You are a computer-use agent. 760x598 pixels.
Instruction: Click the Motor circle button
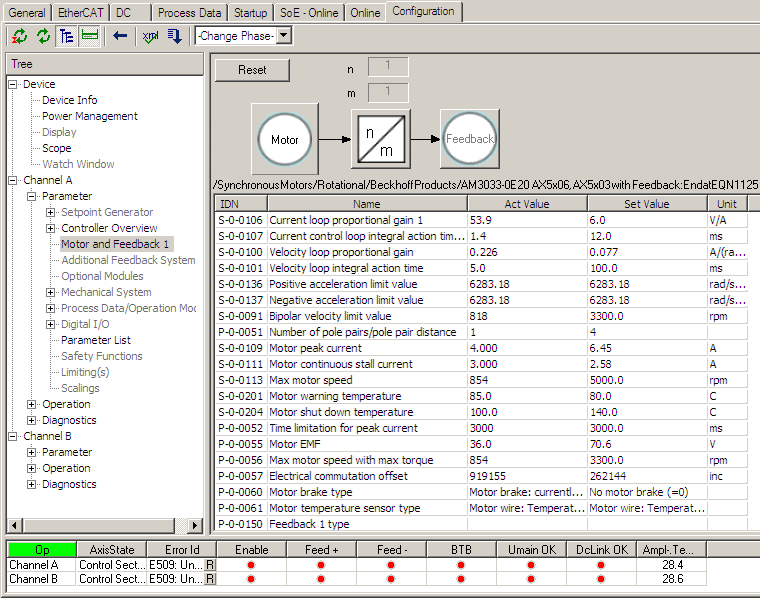click(x=285, y=140)
